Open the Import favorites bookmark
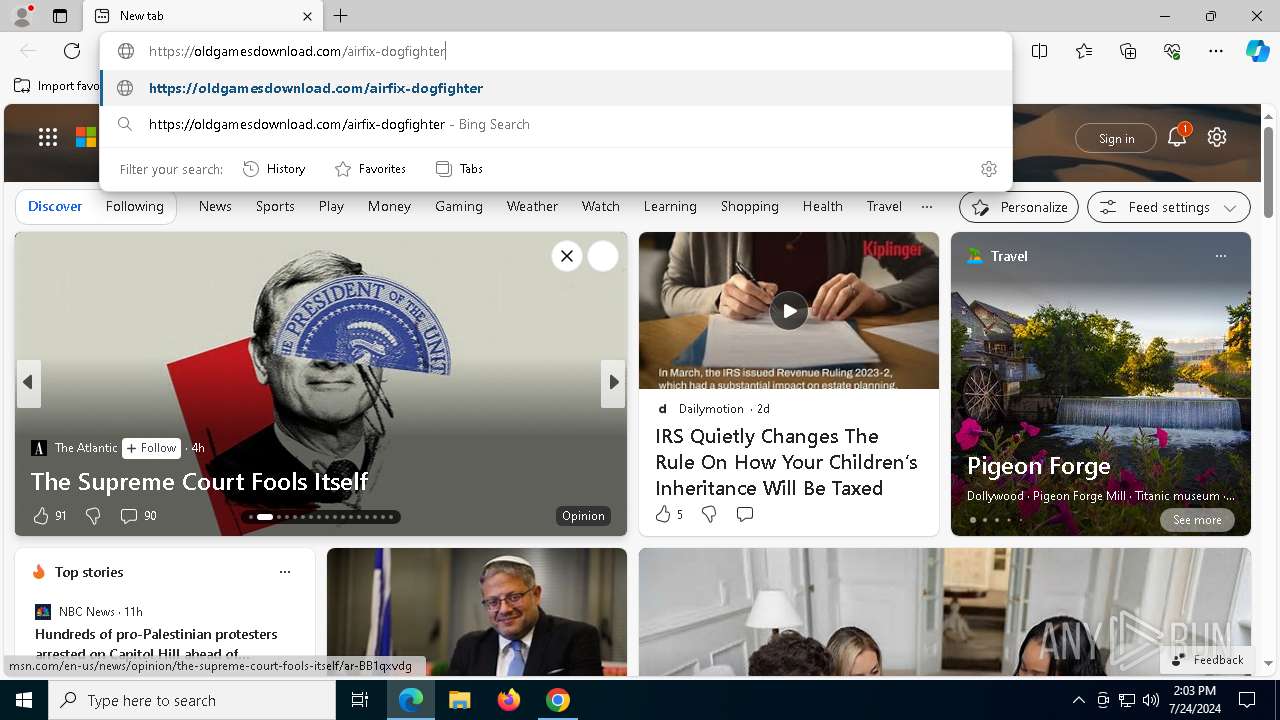1280x720 pixels. pos(56,86)
